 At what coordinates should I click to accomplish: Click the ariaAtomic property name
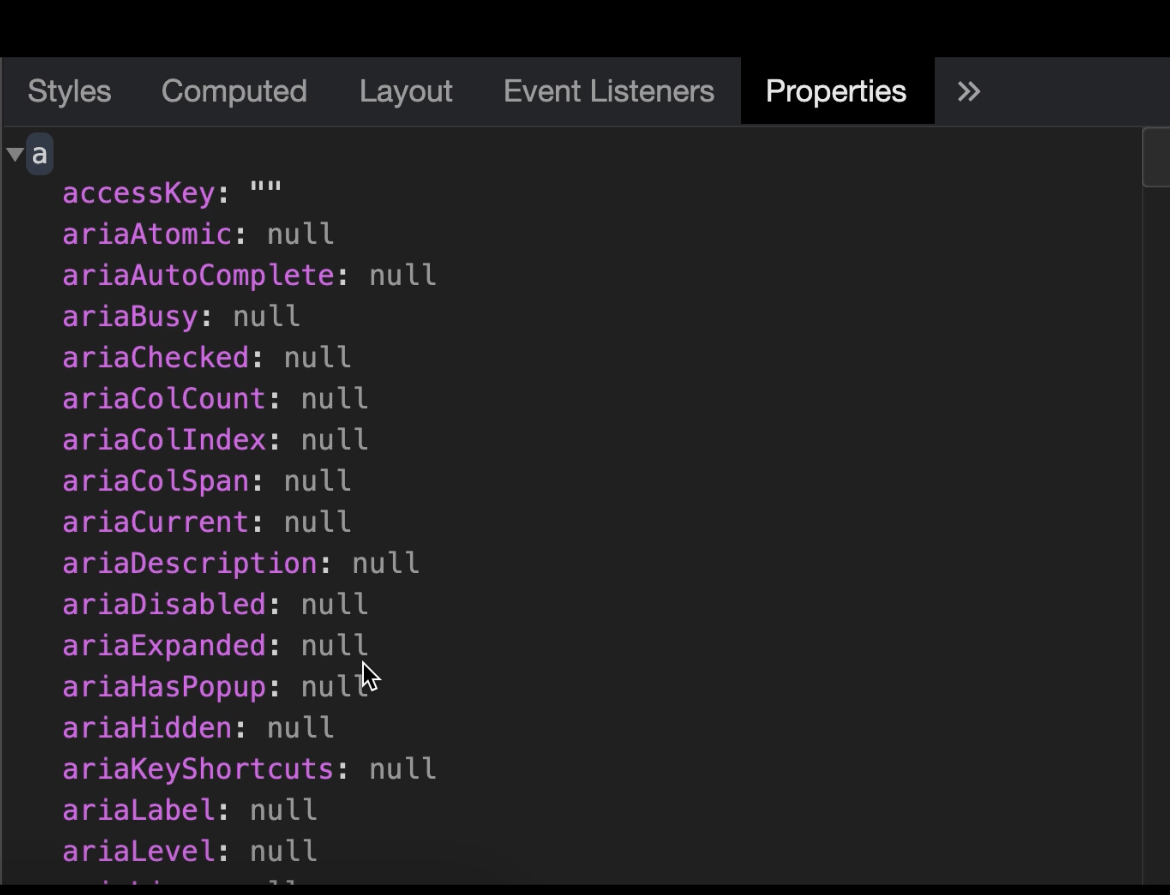pos(147,234)
